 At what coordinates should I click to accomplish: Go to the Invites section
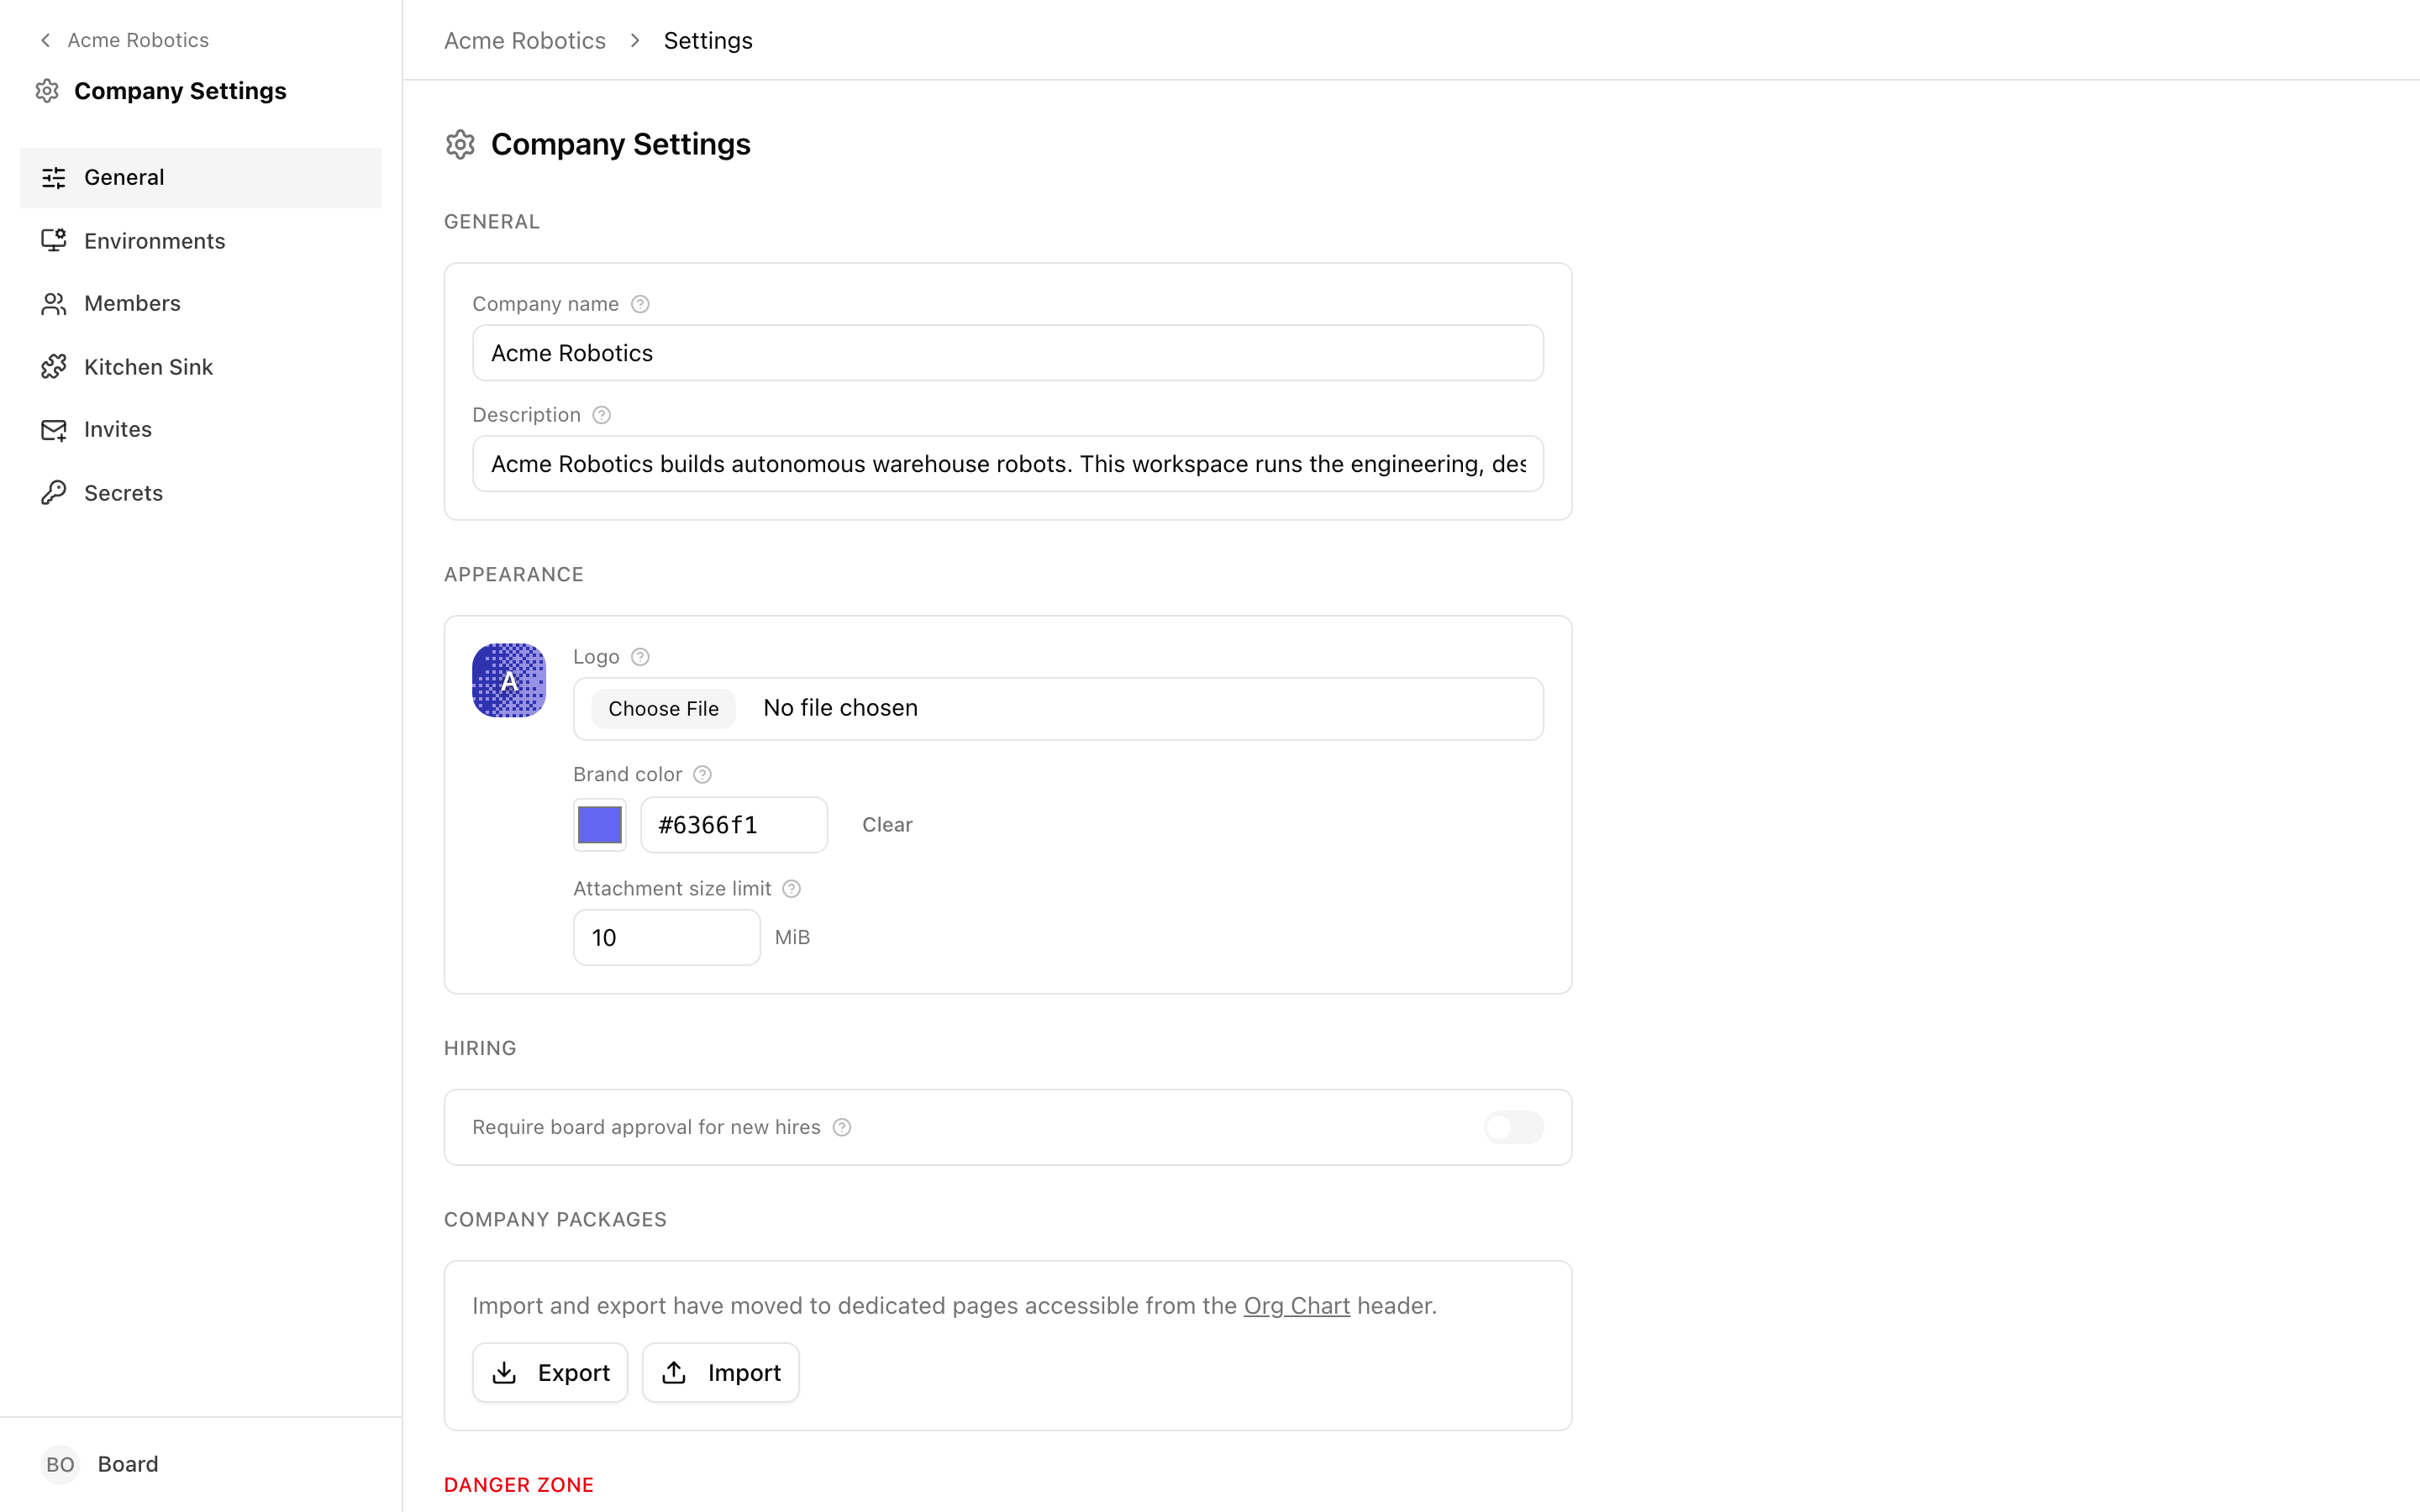pos(201,430)
